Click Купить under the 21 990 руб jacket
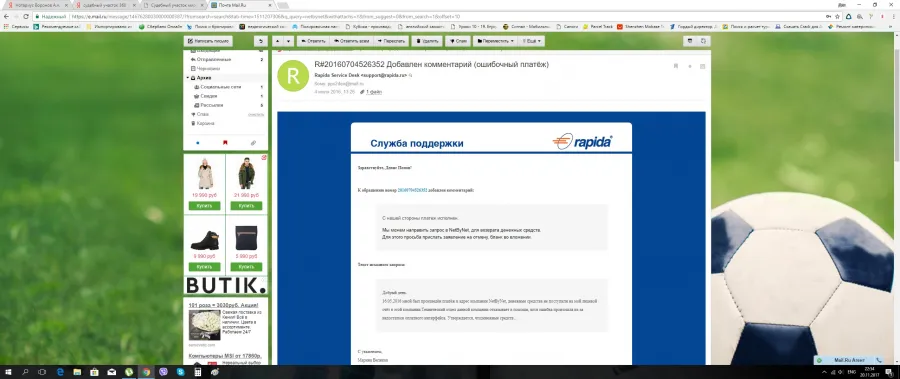Image resolution: width=900 pixels, height=379 pixels. [246, 206]
